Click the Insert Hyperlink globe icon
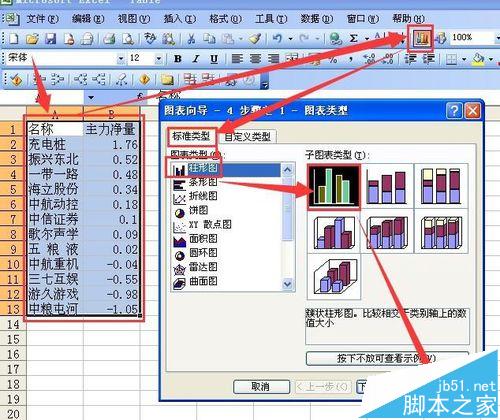Image resolution: width=500 pixels, height=420 pixels. click(335, 39)
